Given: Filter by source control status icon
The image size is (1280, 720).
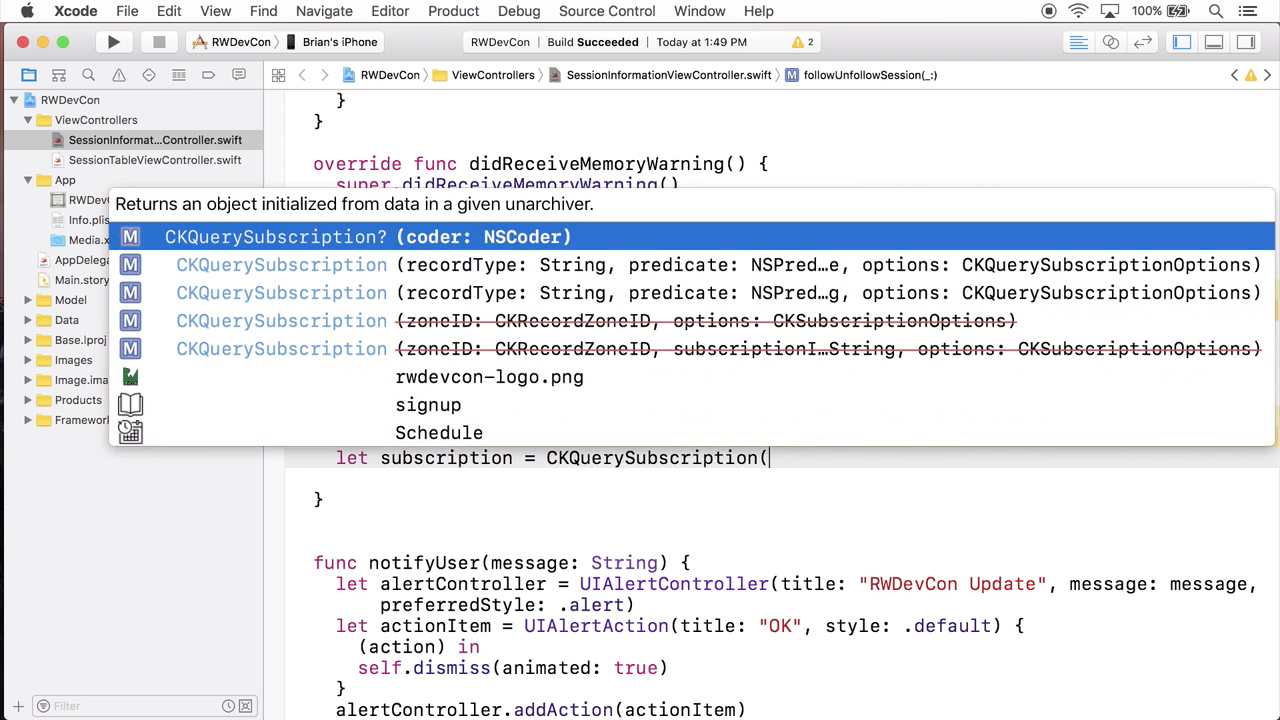Looking at the screenshot, I should (x=246, y=706).
